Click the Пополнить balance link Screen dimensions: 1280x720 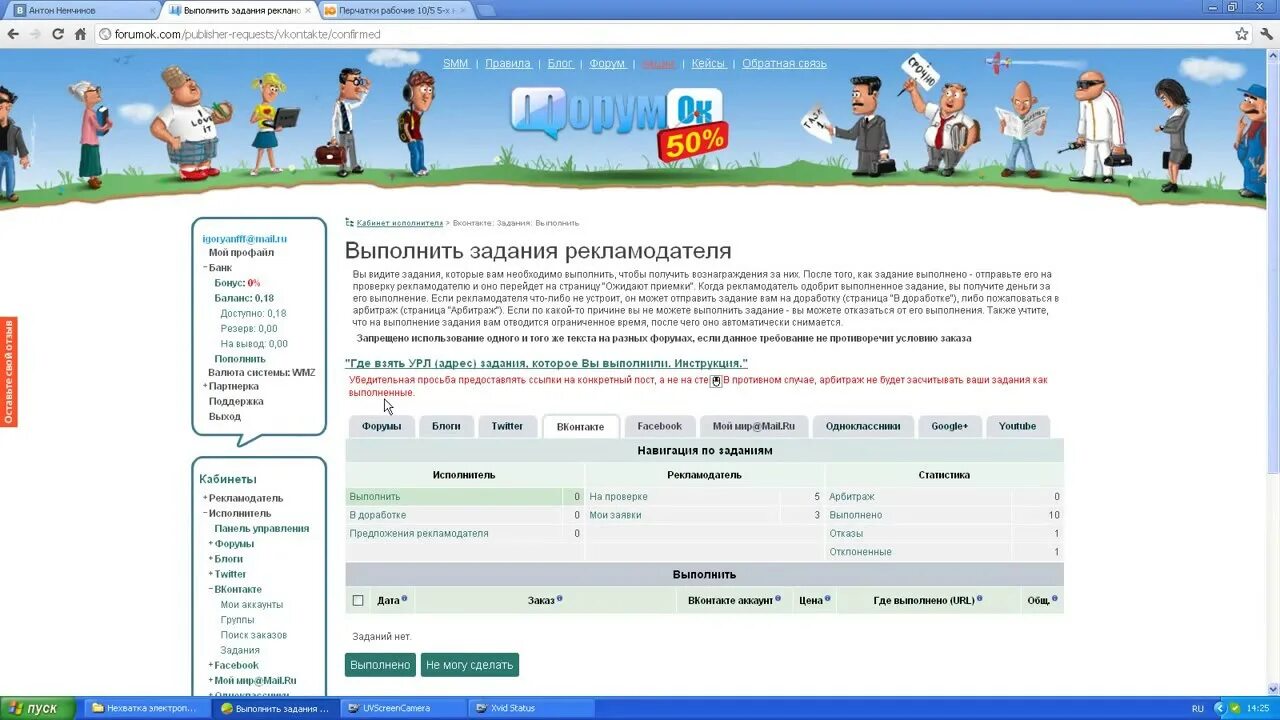click(240, 359)
